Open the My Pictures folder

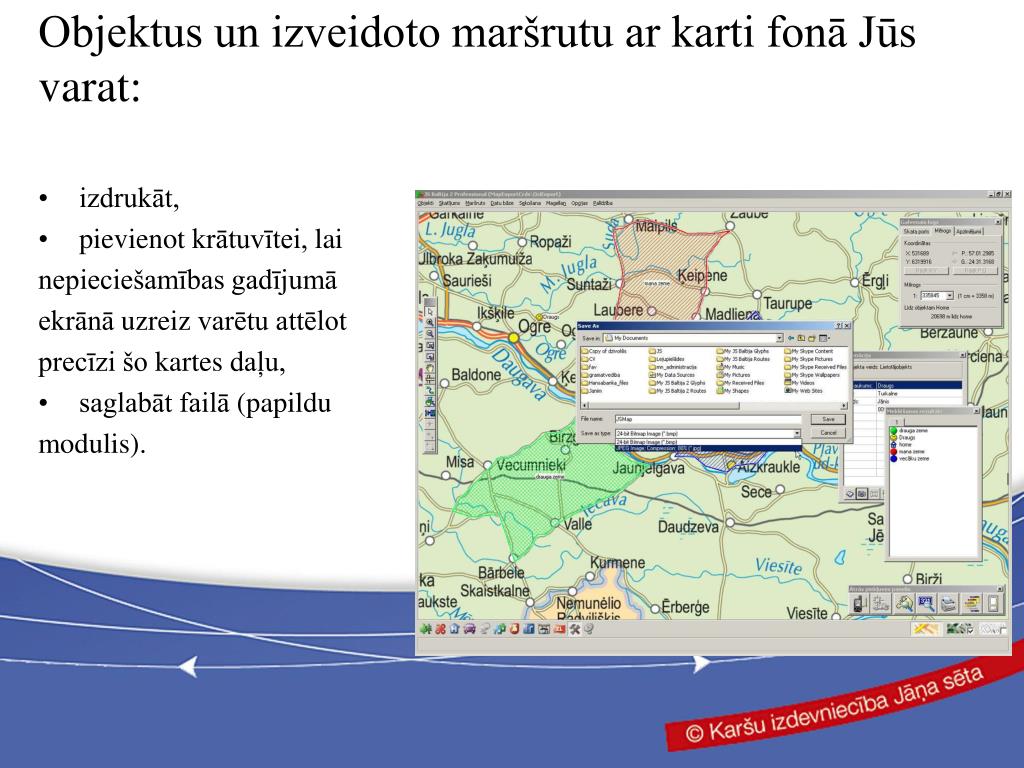pyautogui.click(x=733, y=375)
